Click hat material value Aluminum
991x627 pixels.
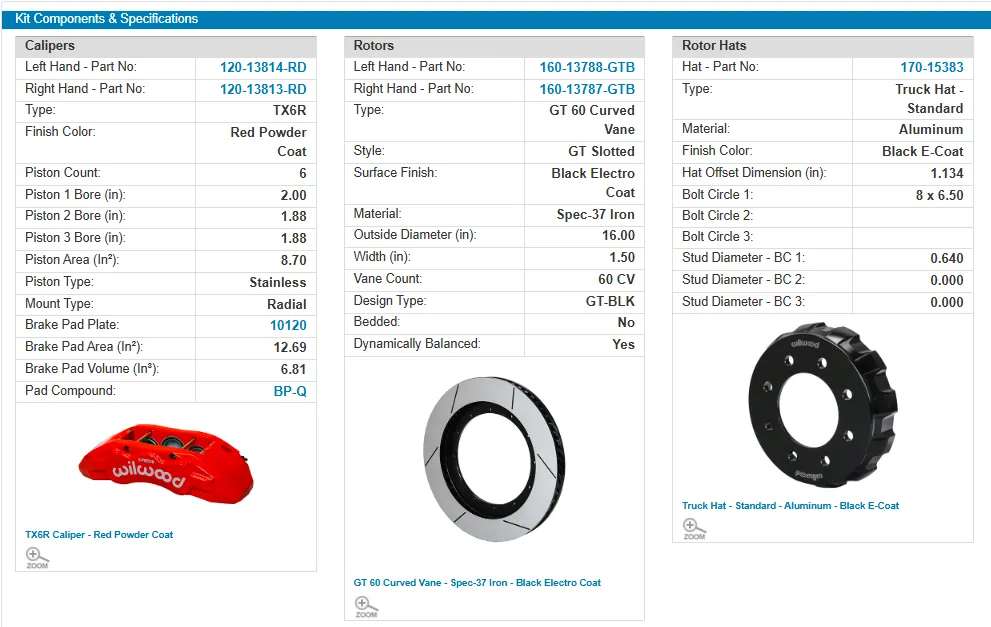coord(932,130)
